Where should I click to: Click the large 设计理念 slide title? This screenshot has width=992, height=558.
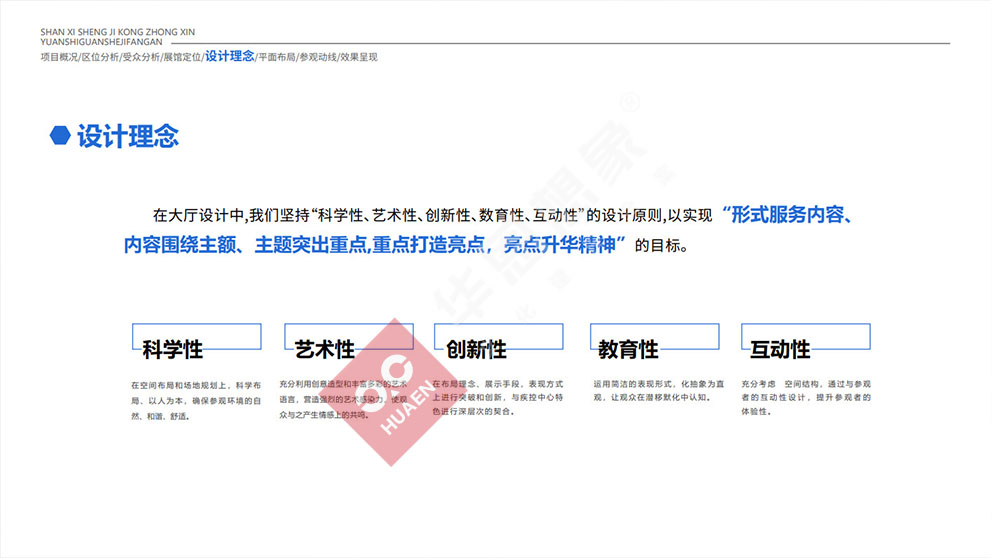pyautogui.click(x=128, y=136)
